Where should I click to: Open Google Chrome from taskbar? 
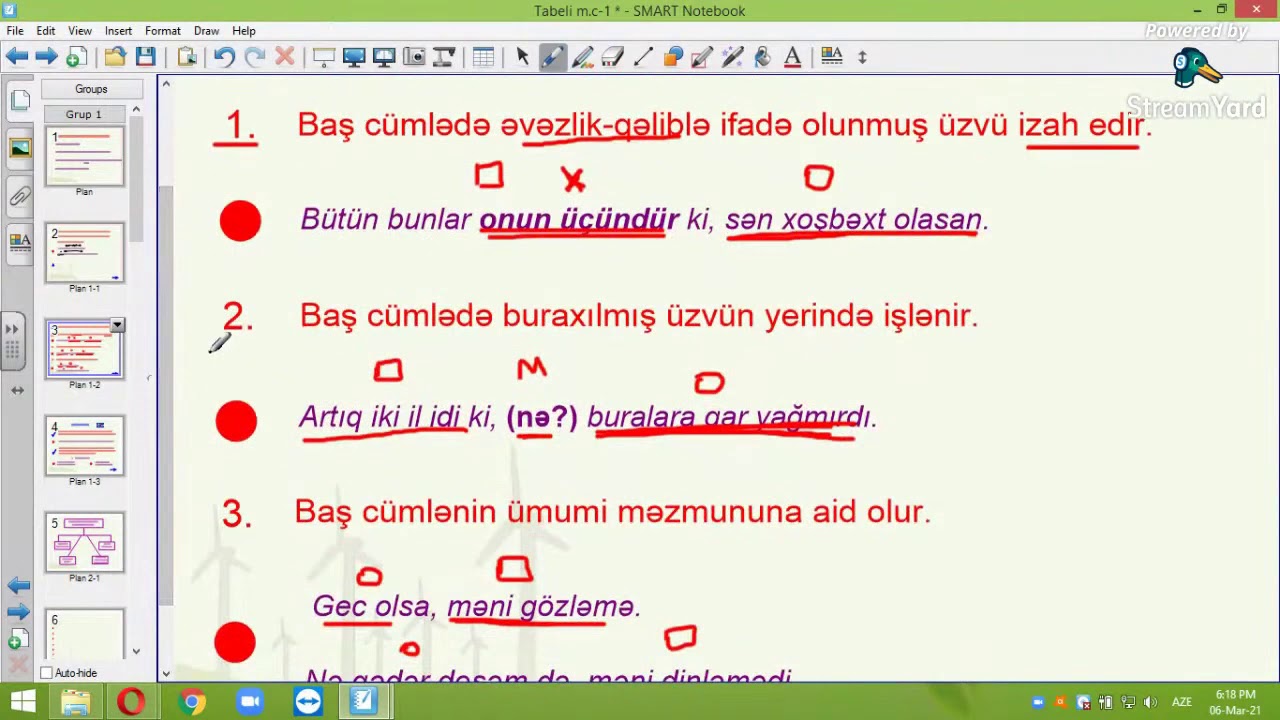tap(192, 703)
